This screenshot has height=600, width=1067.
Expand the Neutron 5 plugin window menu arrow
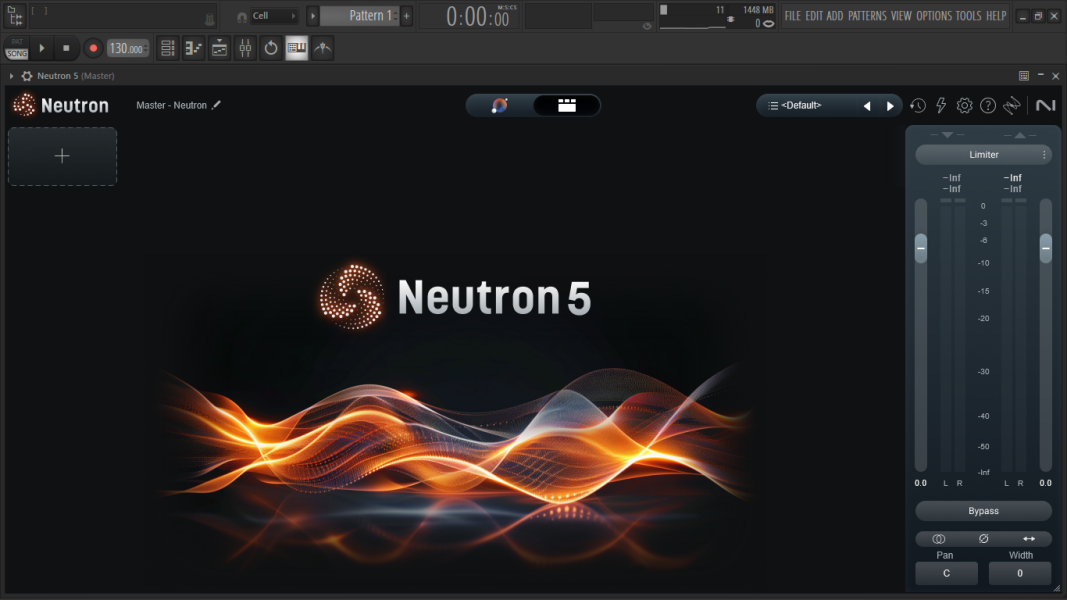[11, 76]
